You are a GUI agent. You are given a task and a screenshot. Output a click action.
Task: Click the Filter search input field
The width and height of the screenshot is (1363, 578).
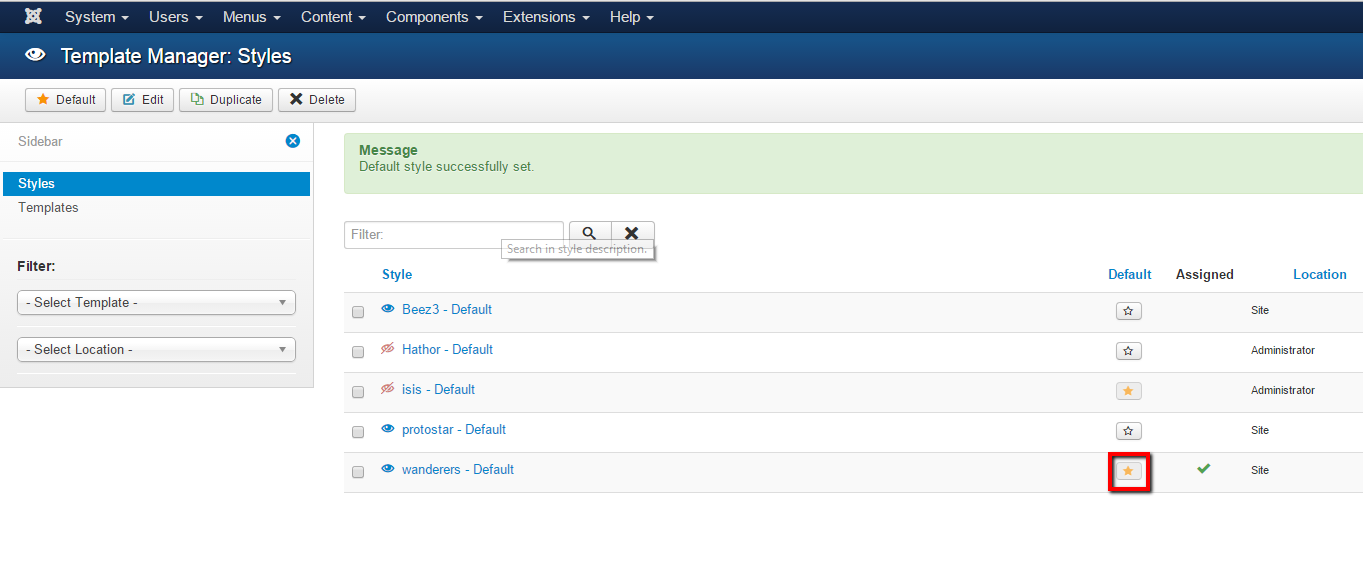pos(454,235)
